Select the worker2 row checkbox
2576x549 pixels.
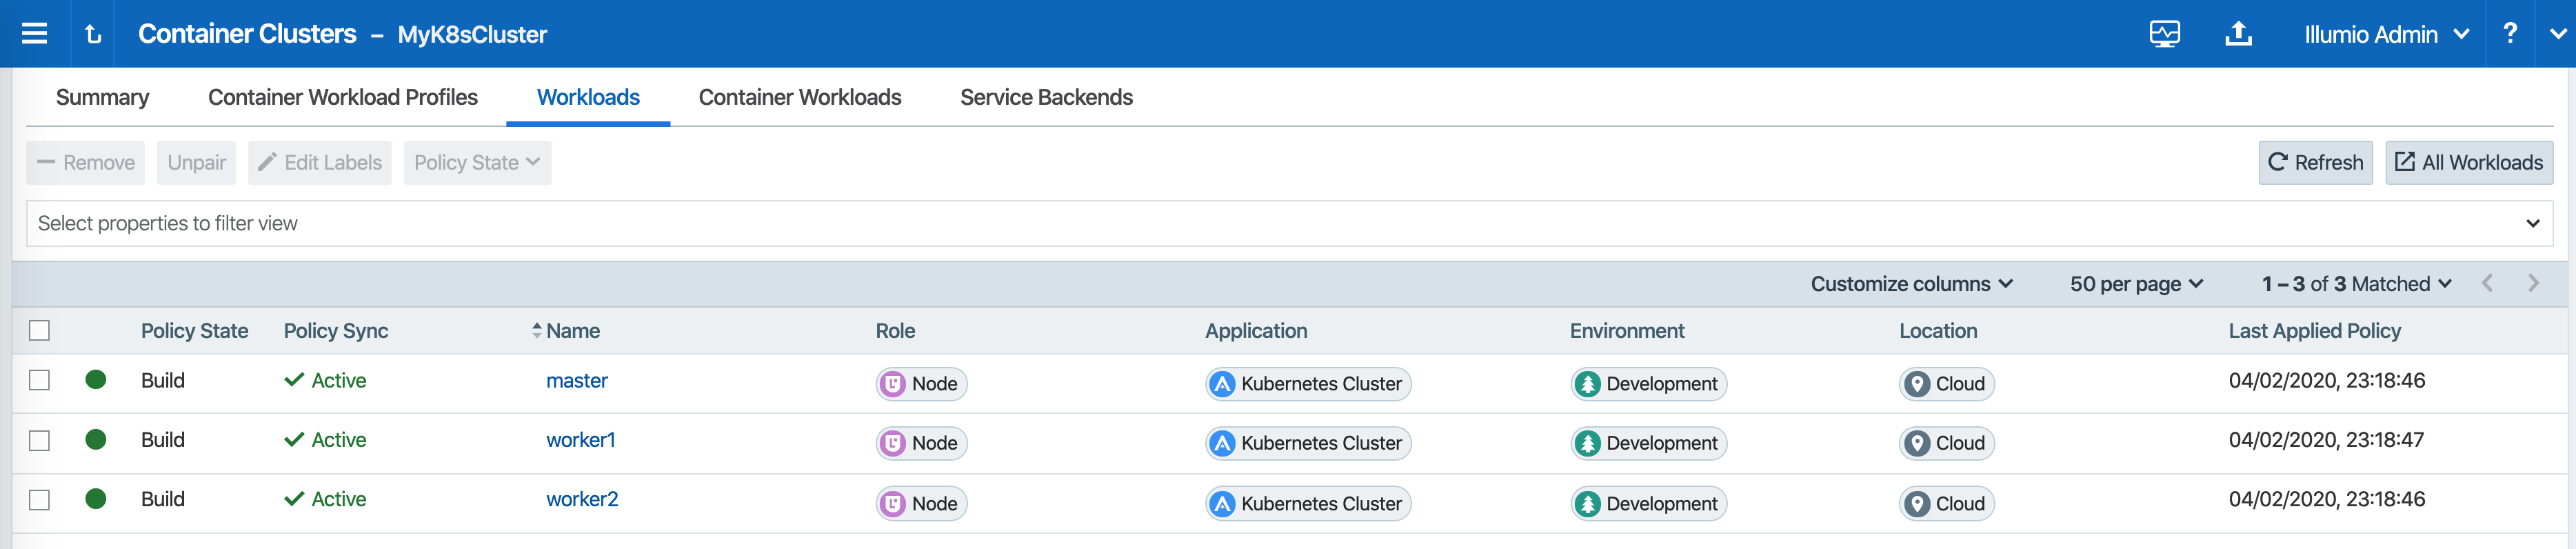tap(39, 500)
